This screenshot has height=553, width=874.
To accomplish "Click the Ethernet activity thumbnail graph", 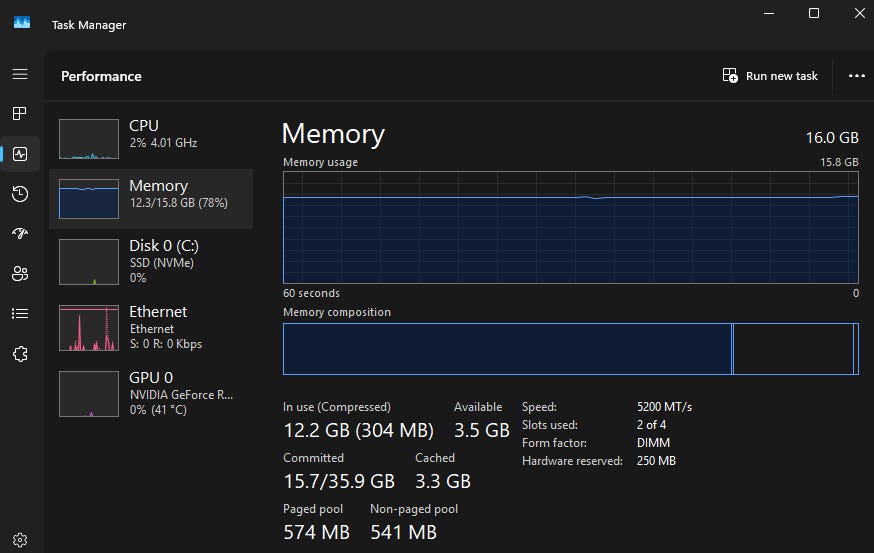I will (x=89, y=329).
